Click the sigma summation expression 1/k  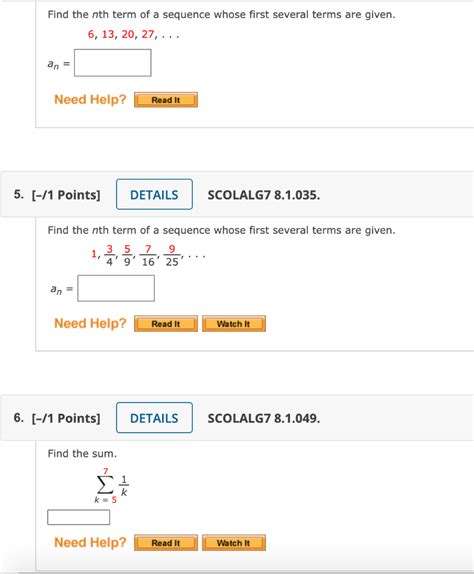(111, 485)
